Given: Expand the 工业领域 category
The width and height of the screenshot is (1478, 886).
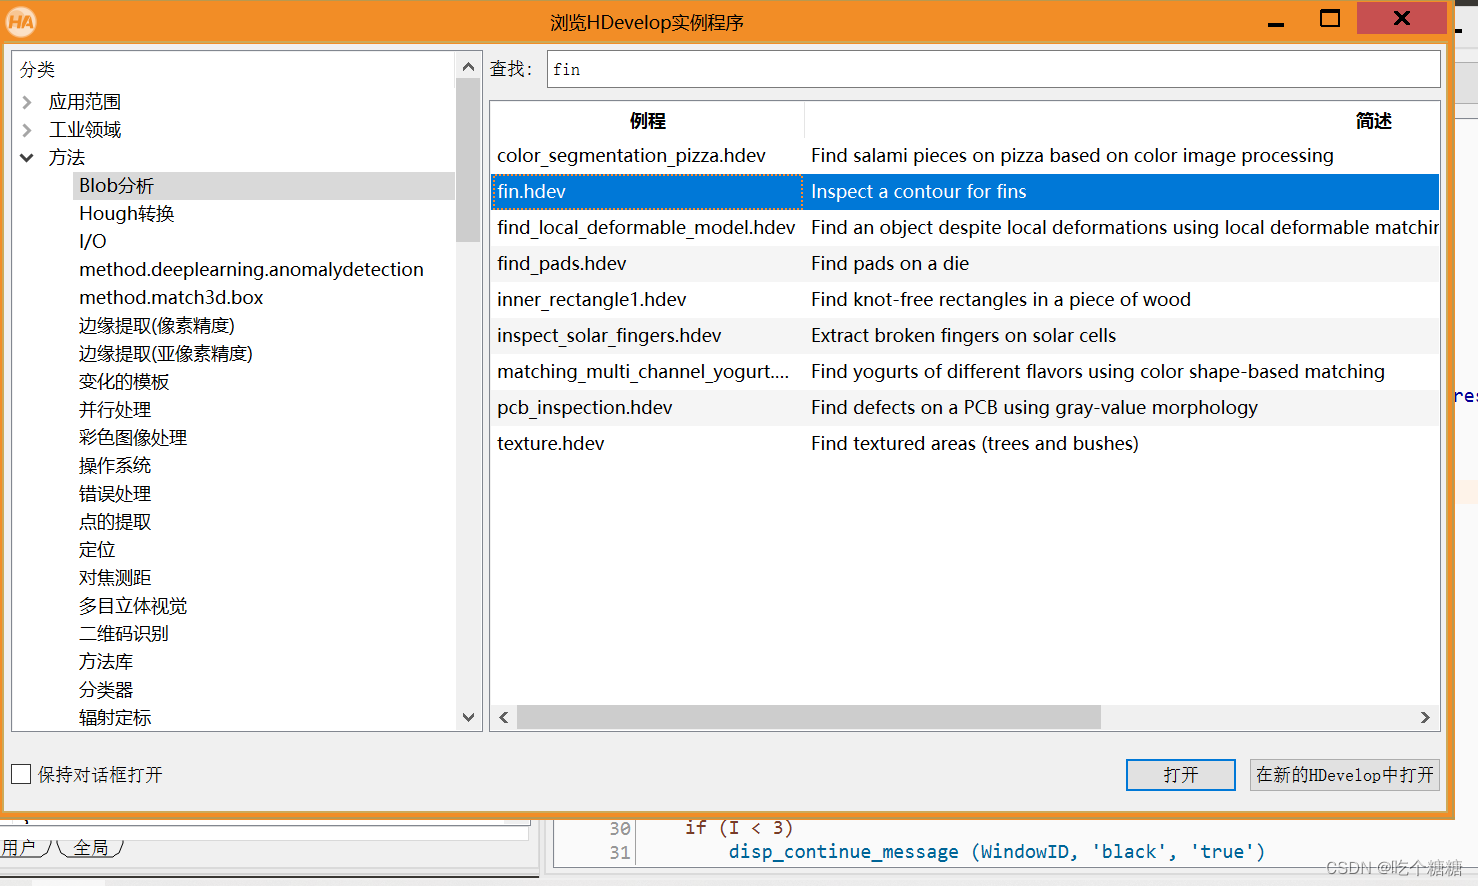Looking at the screenshot, I should coord(27,130).
